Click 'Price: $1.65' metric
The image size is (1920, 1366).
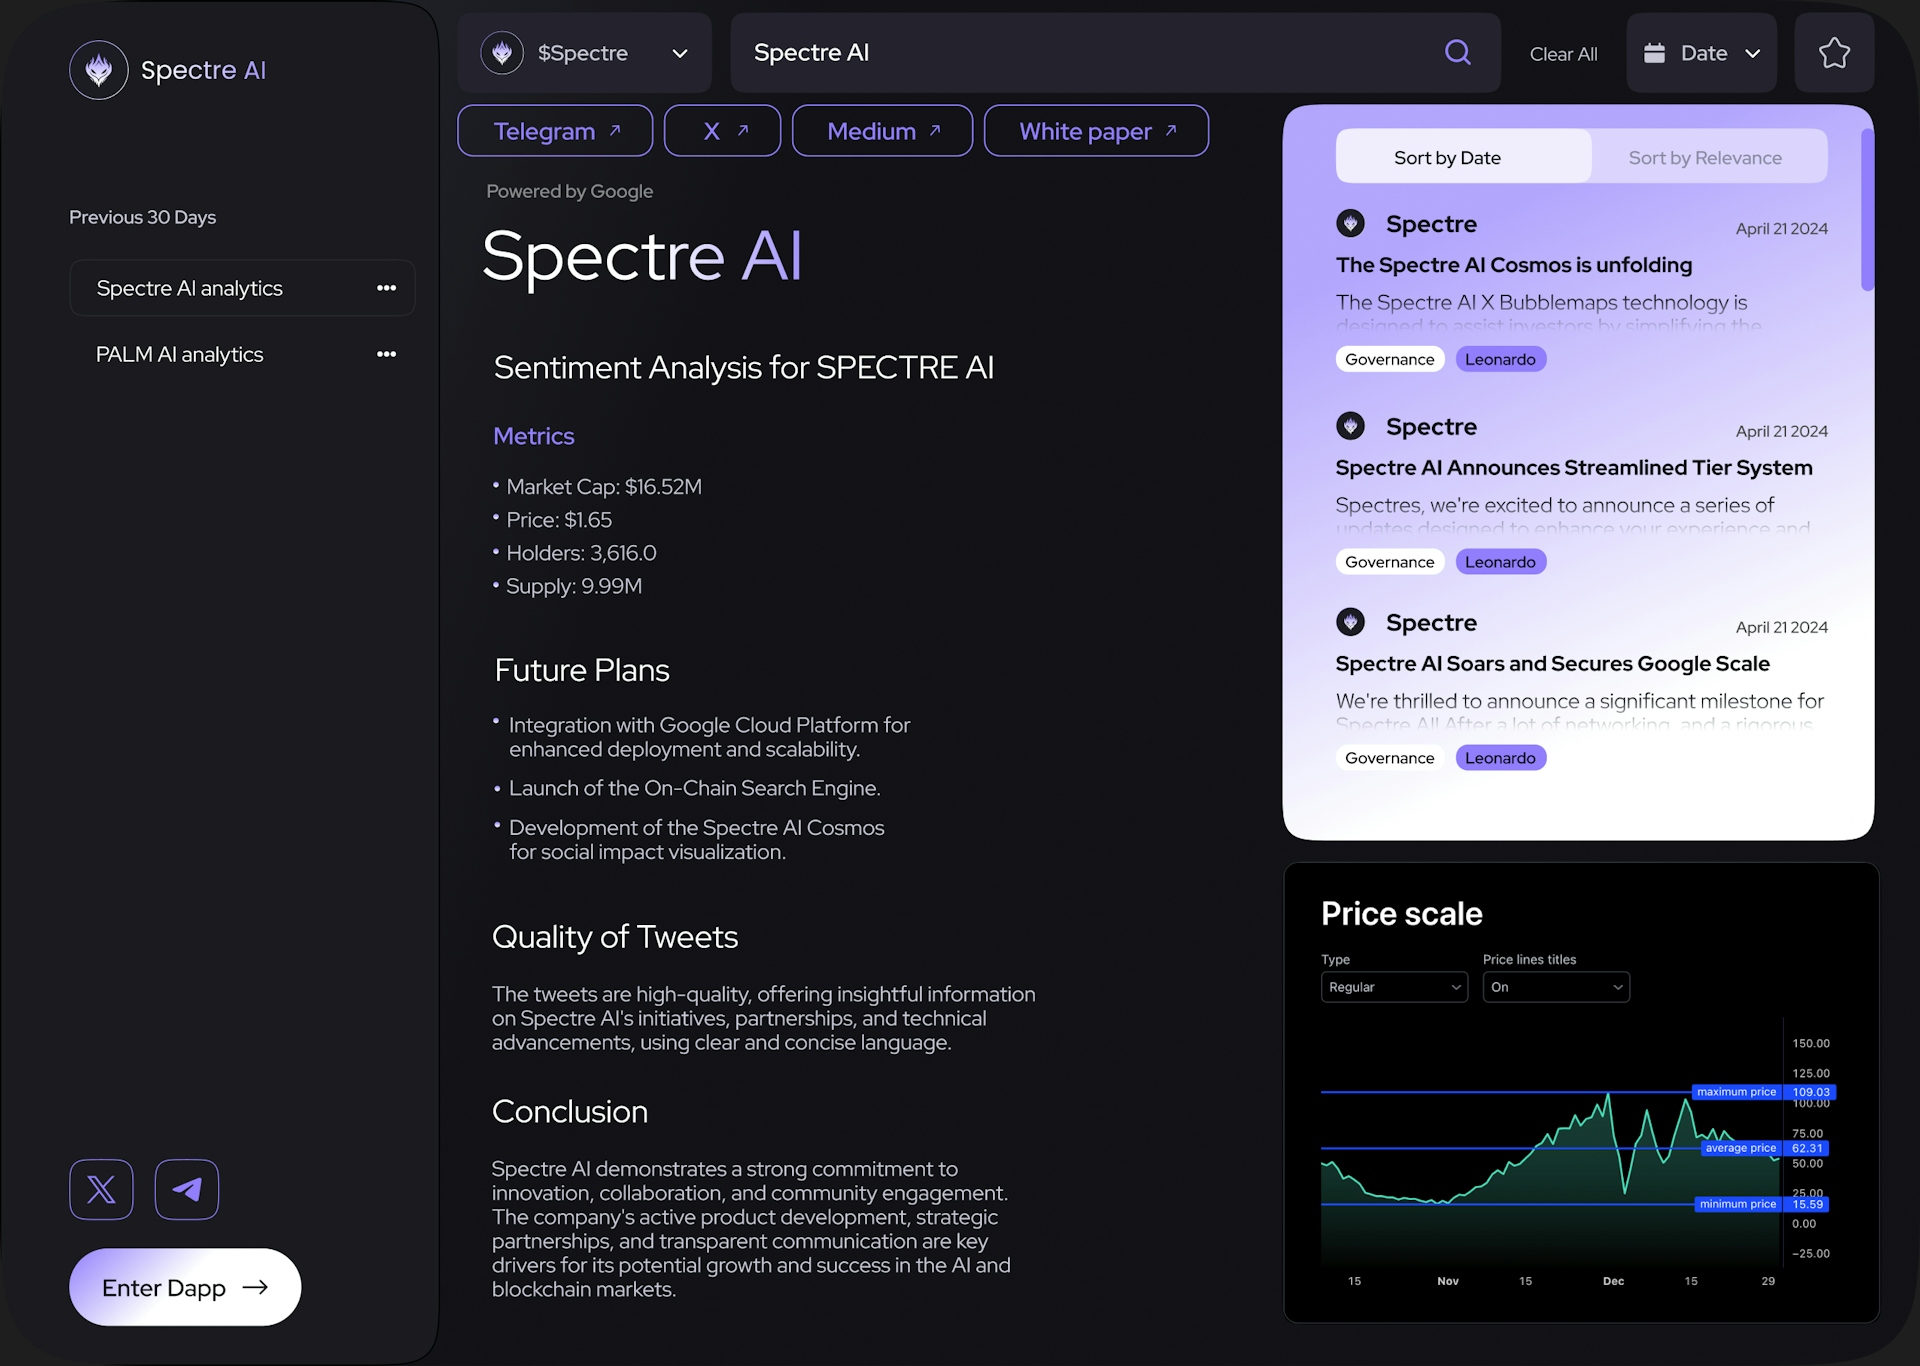tap(559, 520)
